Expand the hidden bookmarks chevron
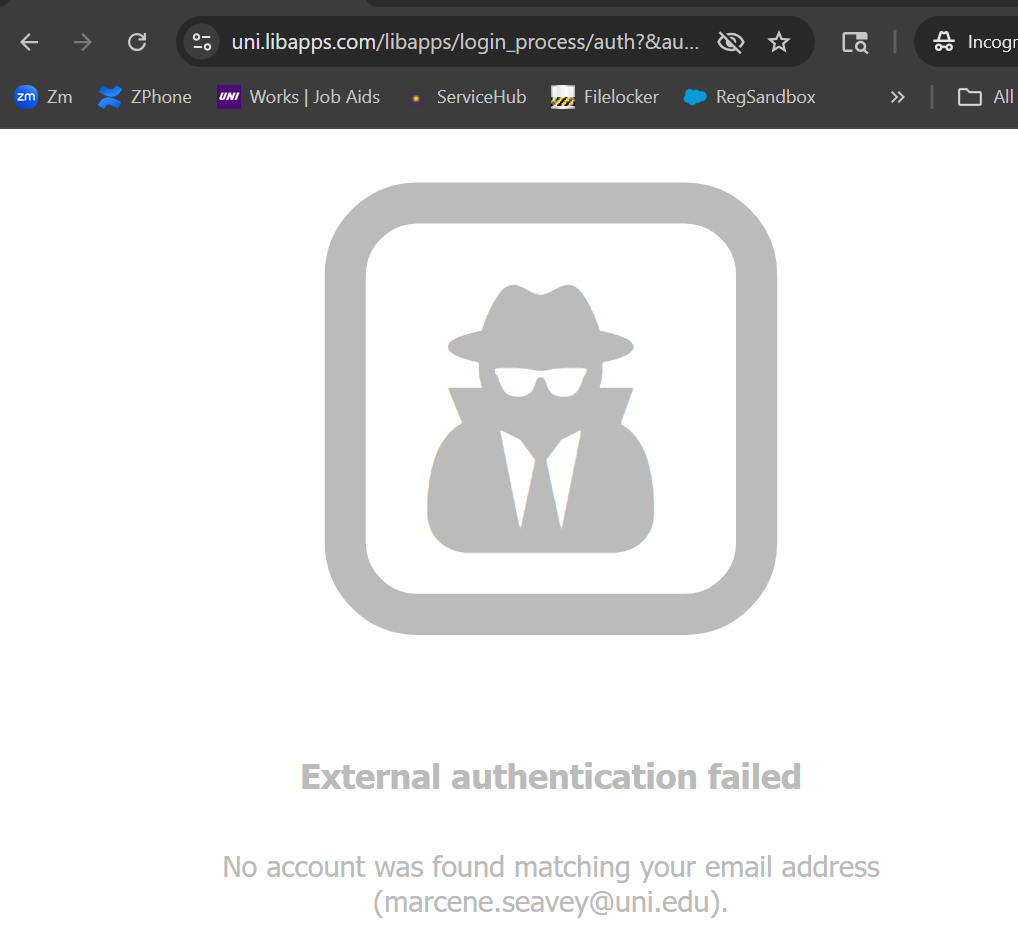1018x937 pixels. [x=897, y=97]
